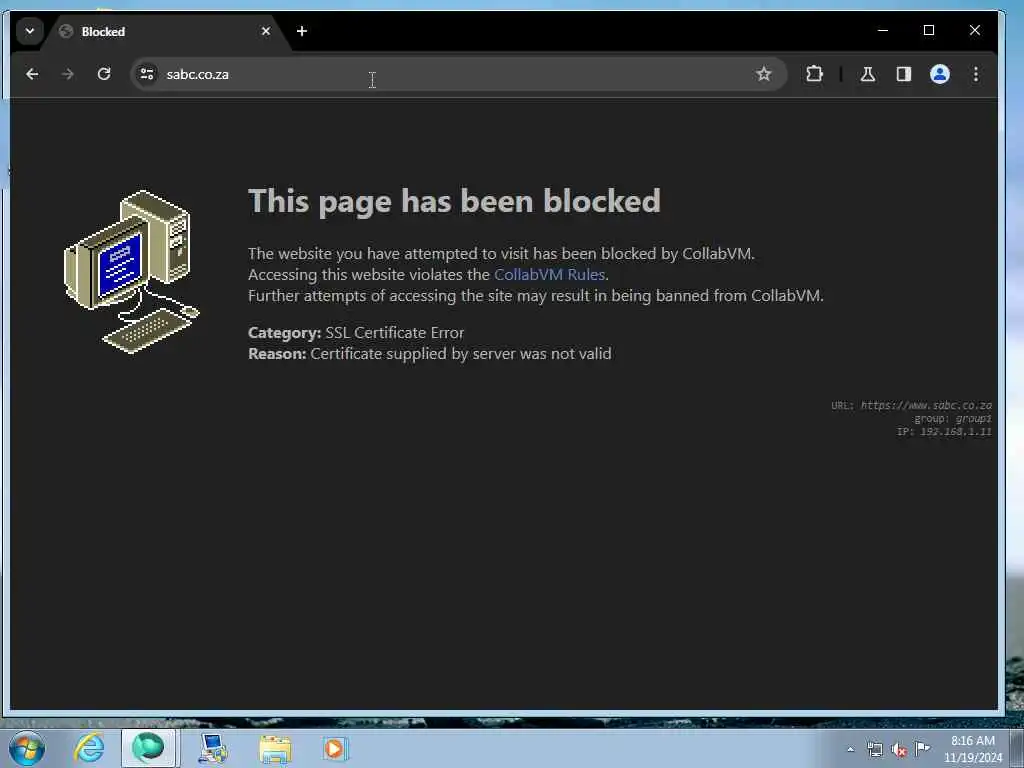Viewport: 1024px width, 768px height.
Task: Click the IP: 192.168.1.11 text
Action: point(944,432)
